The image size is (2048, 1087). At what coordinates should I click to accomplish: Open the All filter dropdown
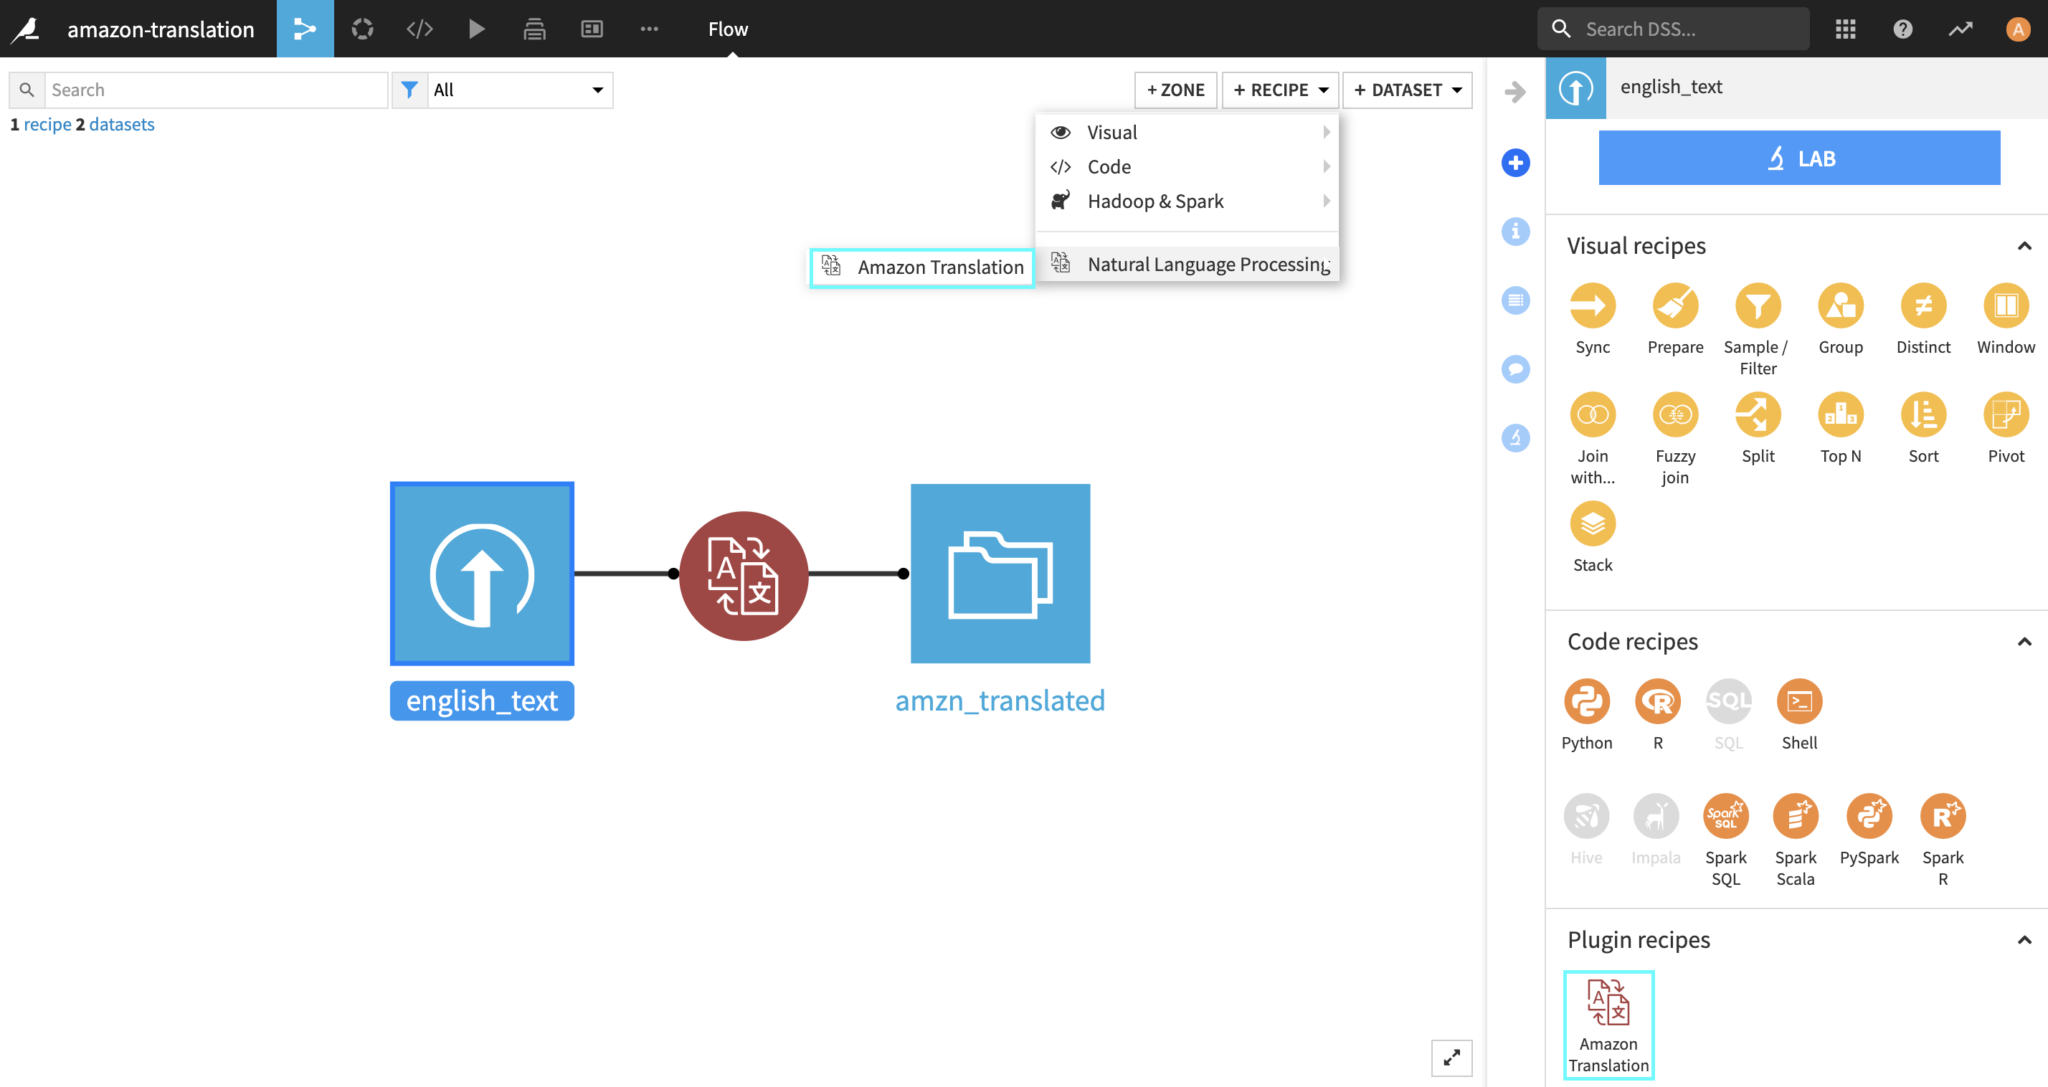pos(518,90)
